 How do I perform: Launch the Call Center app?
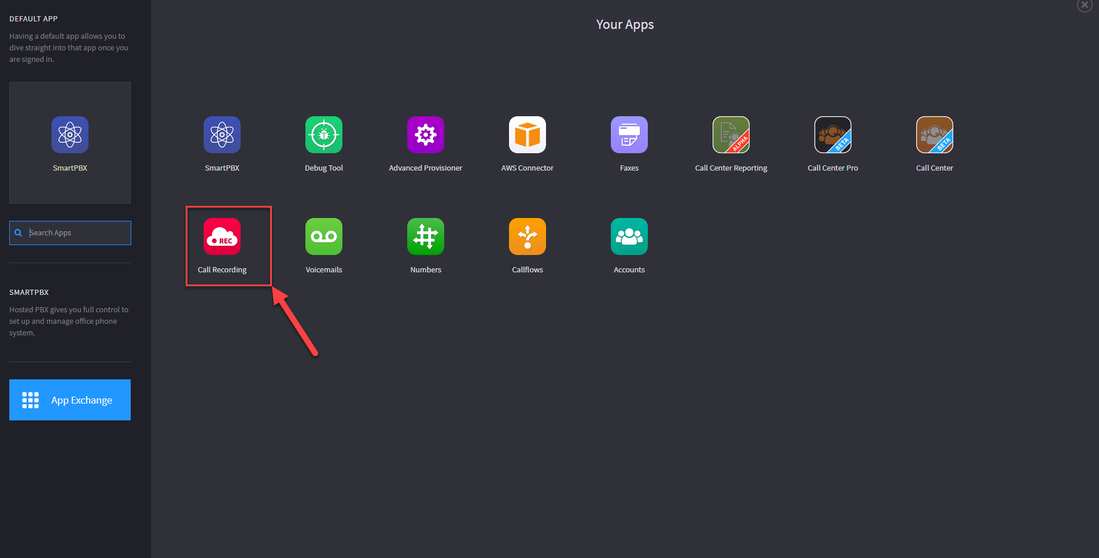coord(934,135)
